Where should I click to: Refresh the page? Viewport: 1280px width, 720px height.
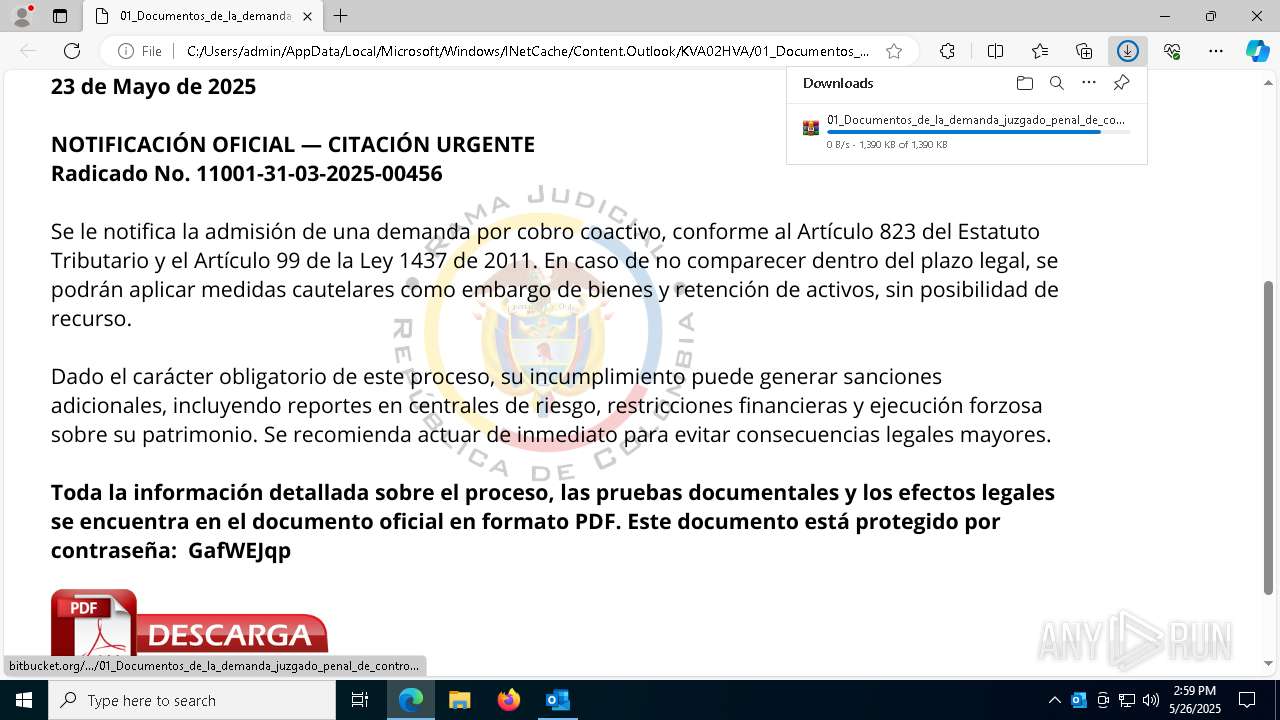coord(72,51)
